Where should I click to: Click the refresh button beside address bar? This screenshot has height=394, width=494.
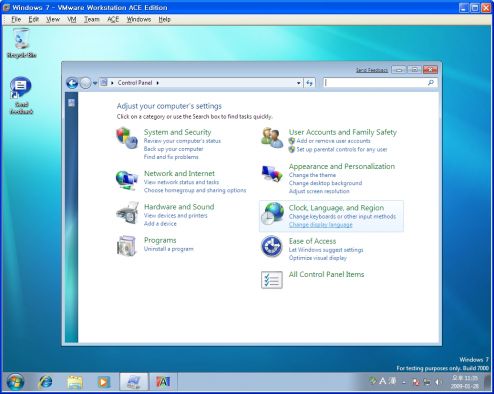tap(309, 83)
